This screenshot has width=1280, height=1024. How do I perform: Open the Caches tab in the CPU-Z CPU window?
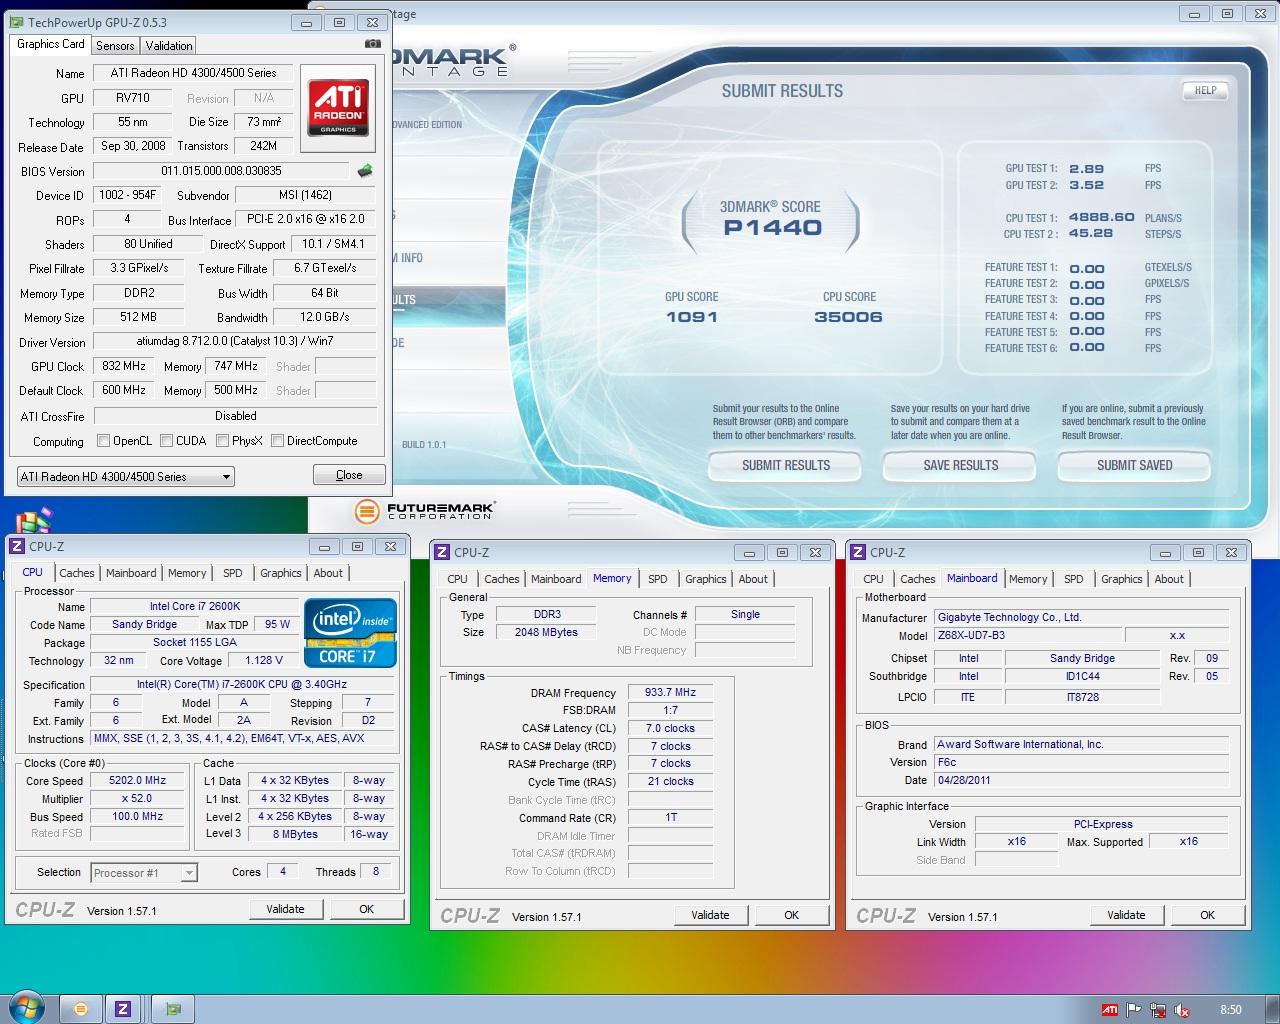(x=77, y=573)
